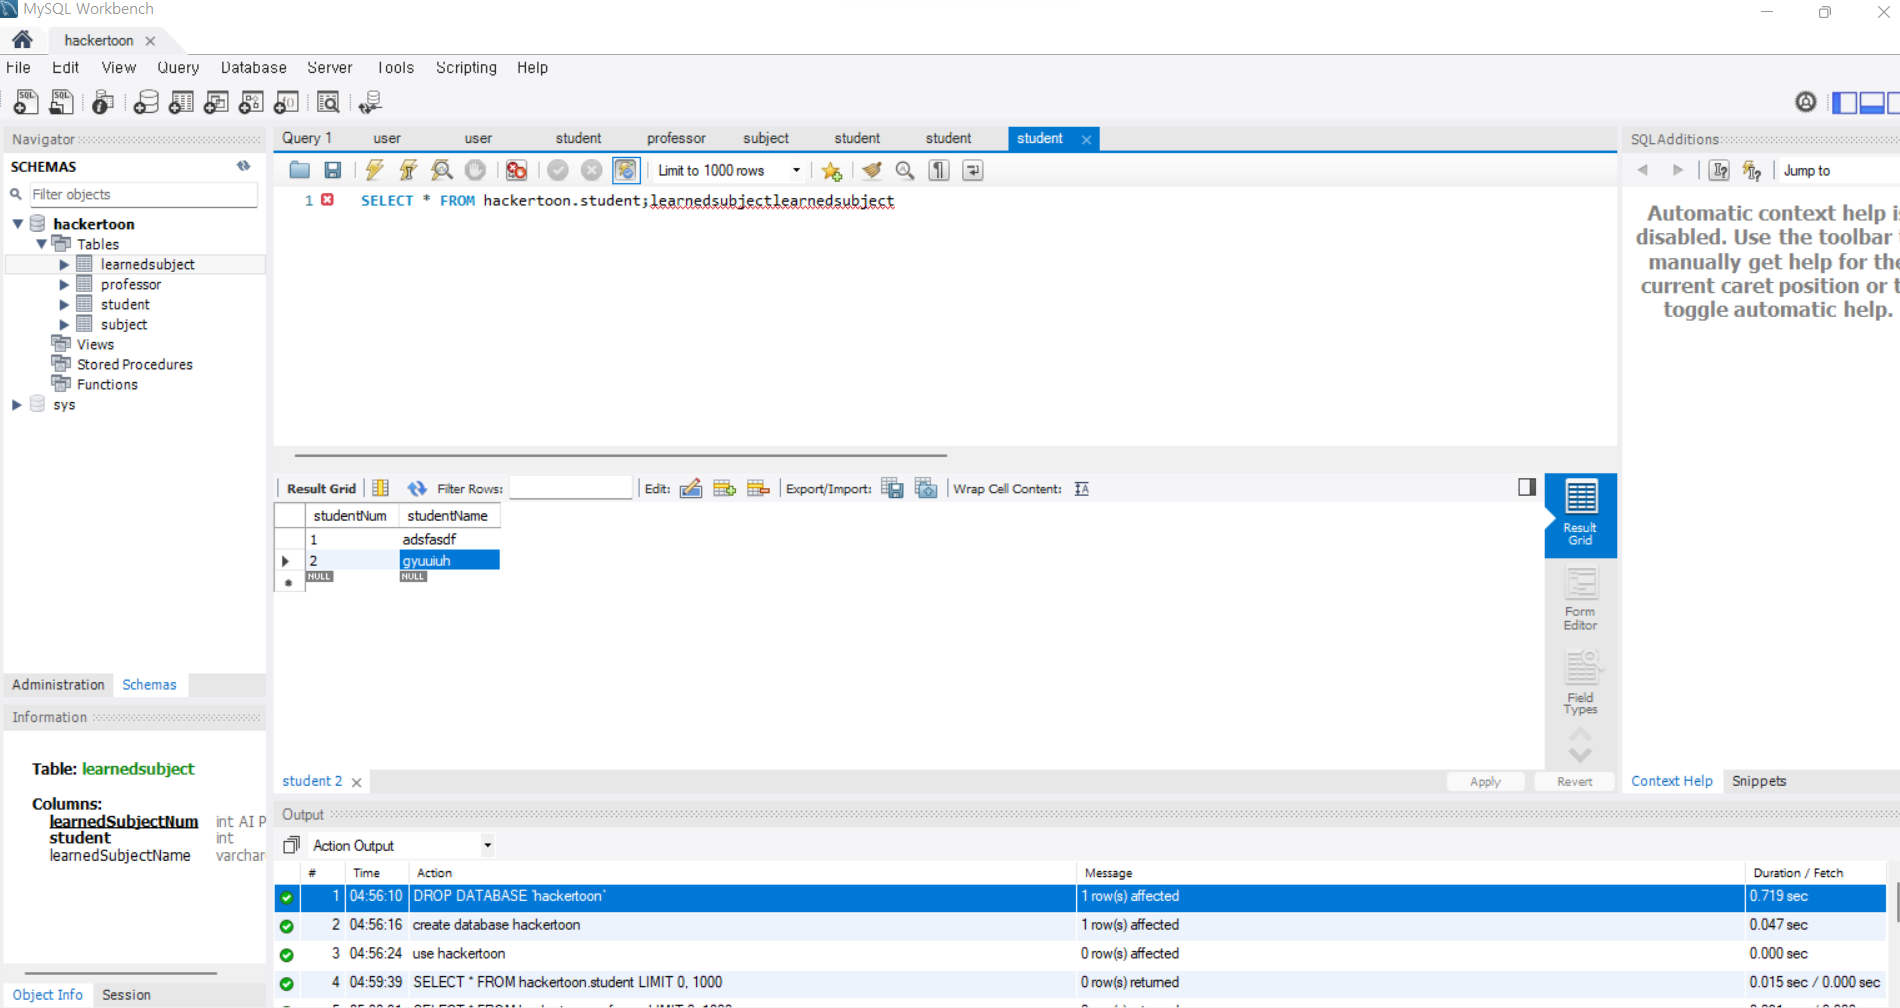Collapse the hackertoon schema
The height and width of the screenshot is (1008, 1900).
click(18, 224)
